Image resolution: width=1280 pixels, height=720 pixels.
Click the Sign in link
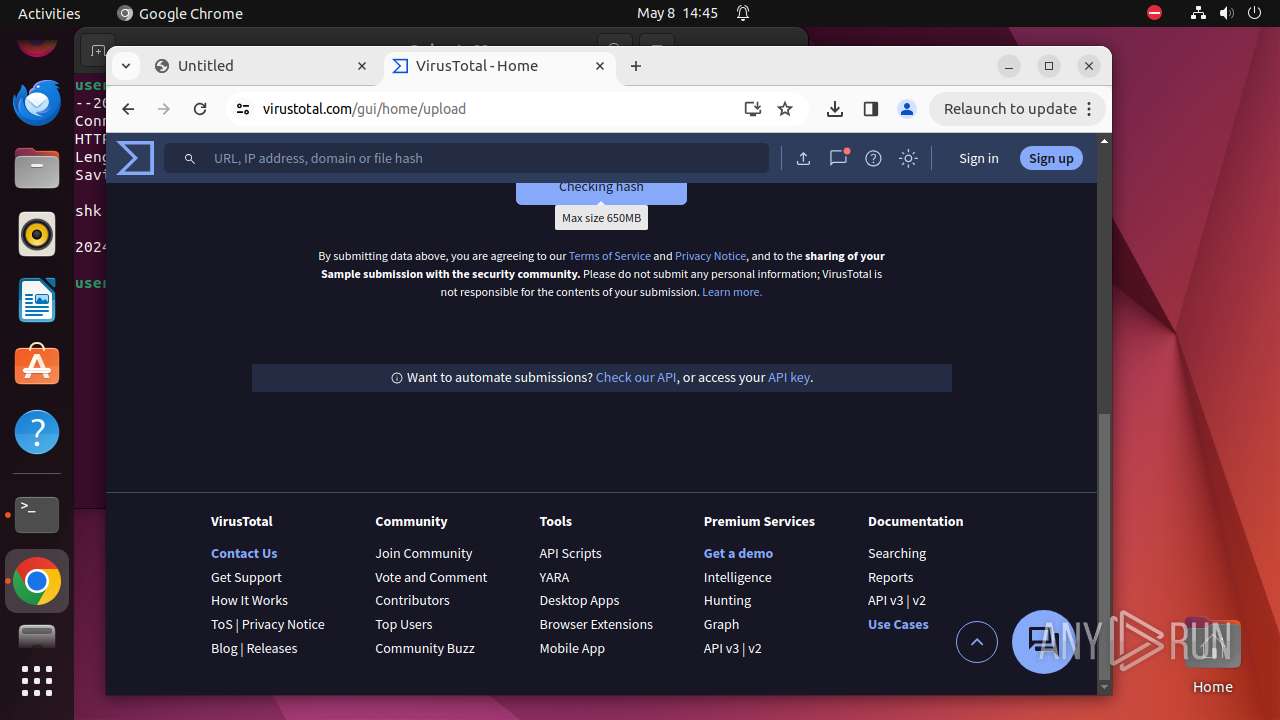pyautogui.click(x=978, y=158)
